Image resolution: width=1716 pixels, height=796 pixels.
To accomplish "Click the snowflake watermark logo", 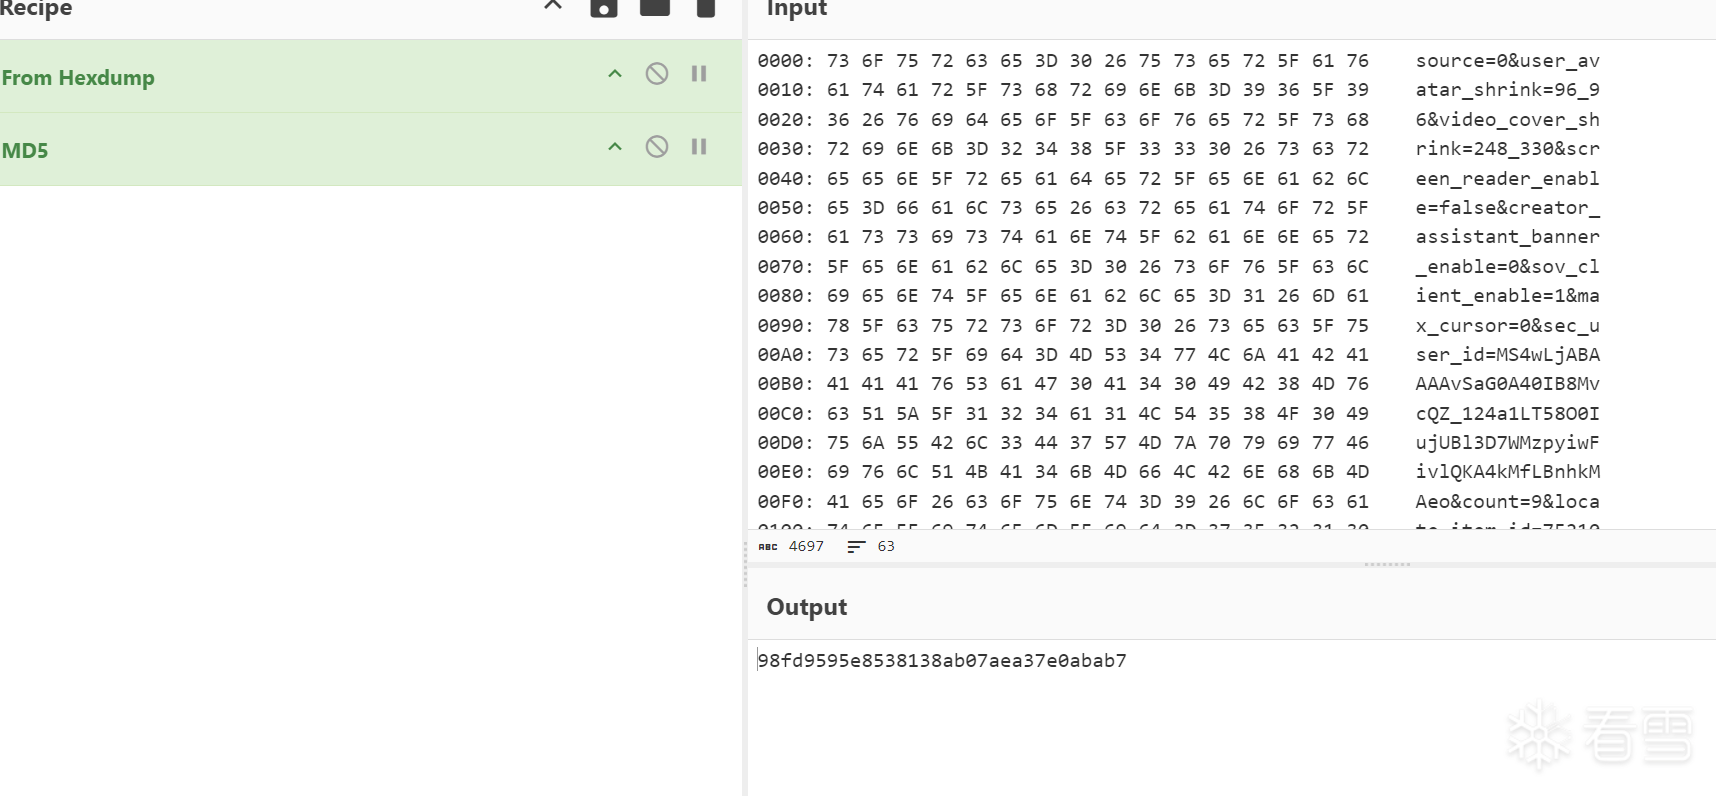I will click(x=1538, y=735).
